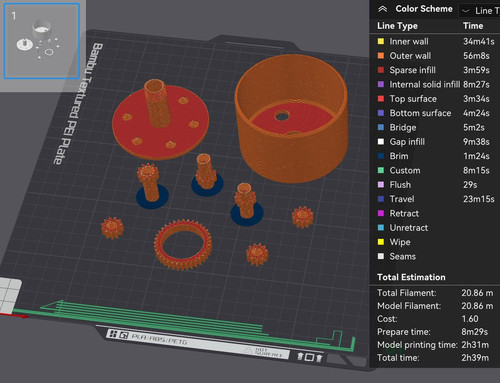Open the Line Type color scheme dropdown
The width and height of the screenshot is (500, 383).
pyautogui.click(x=479, y=11)
